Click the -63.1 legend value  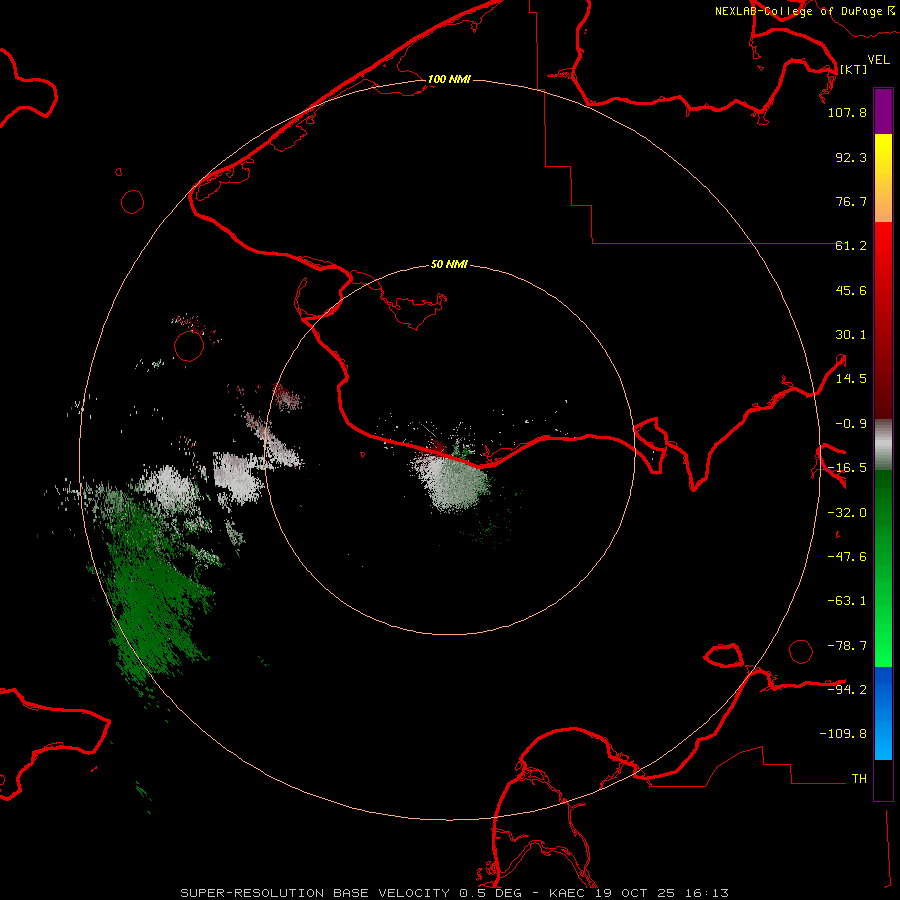pyautogui.click(x=847, y=601)
